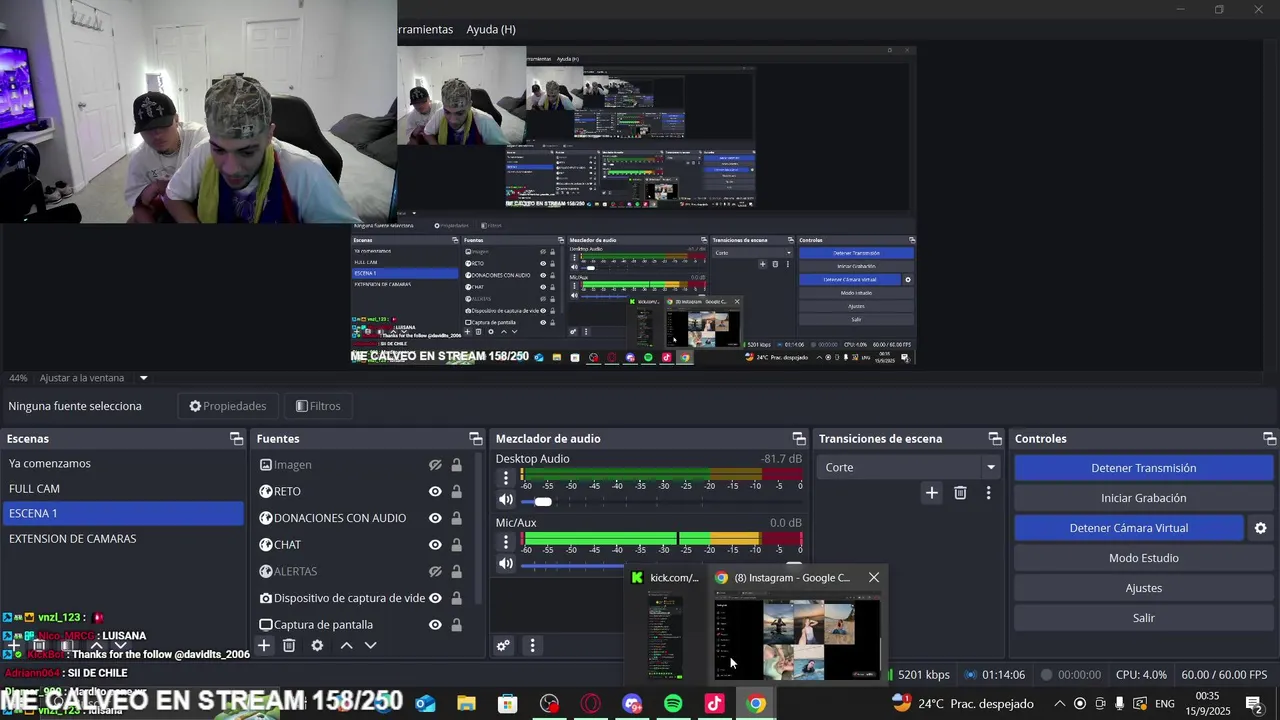Open the taskbar clock and date
Image resolution: width=1280 pixels, height=720 pixels.
tap(1208, 703)
